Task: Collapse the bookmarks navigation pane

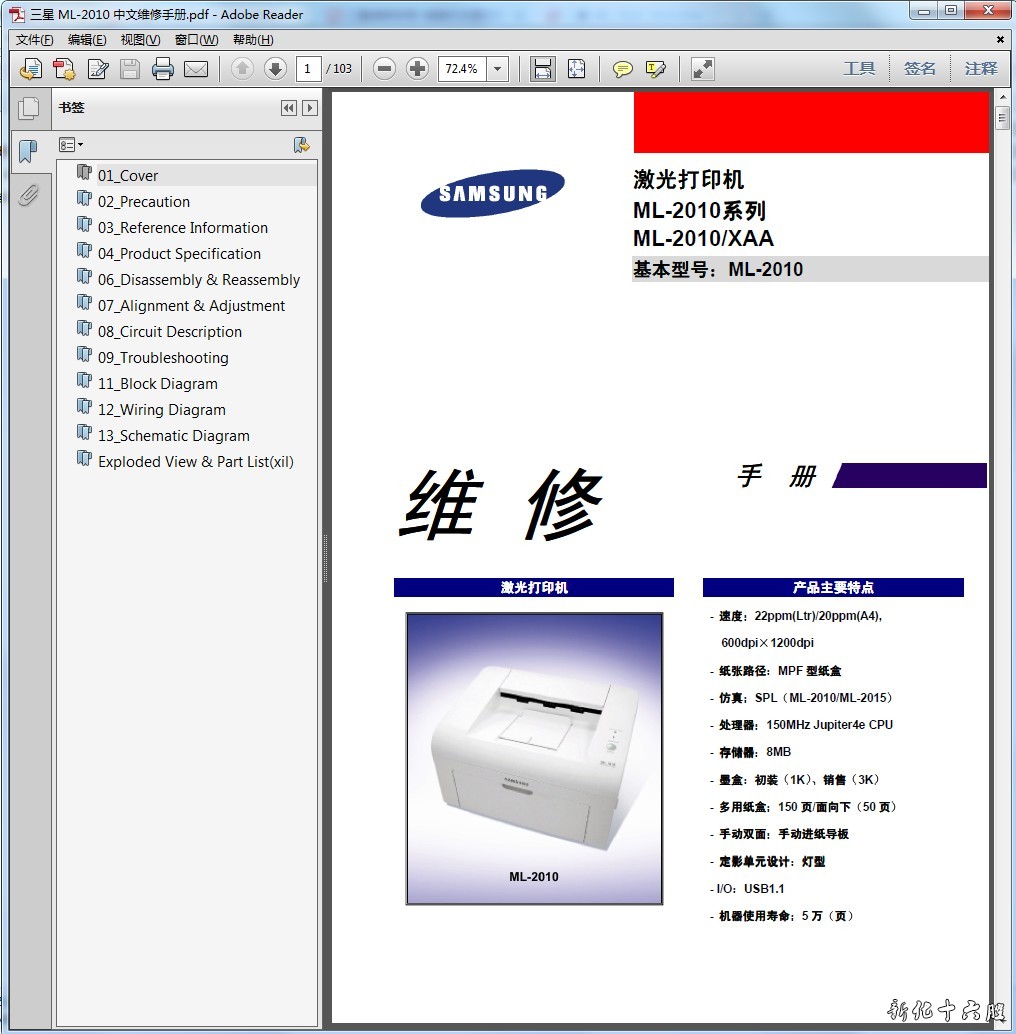Action: coord(289,108)
